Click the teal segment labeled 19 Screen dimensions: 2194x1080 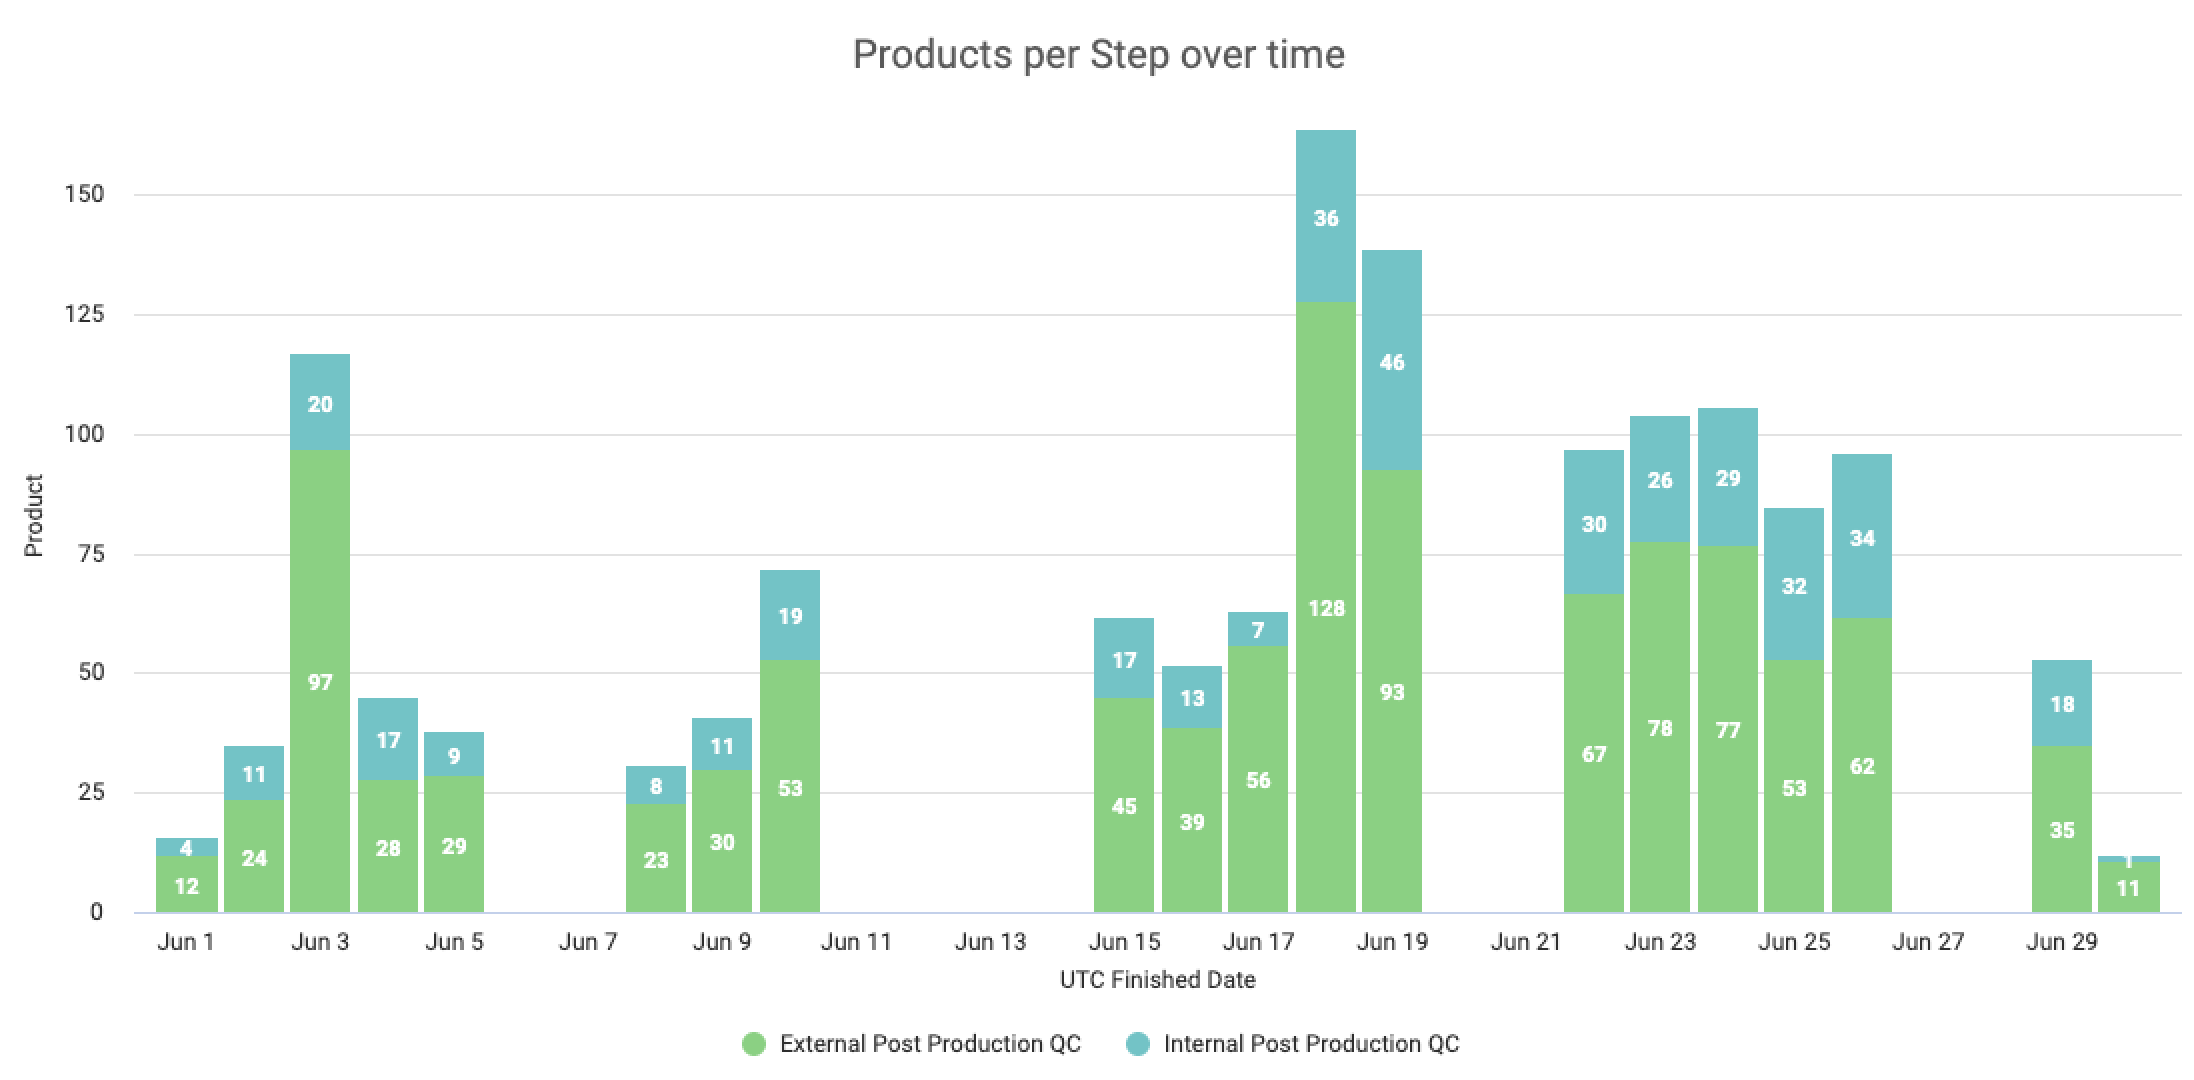pos(790,615)
